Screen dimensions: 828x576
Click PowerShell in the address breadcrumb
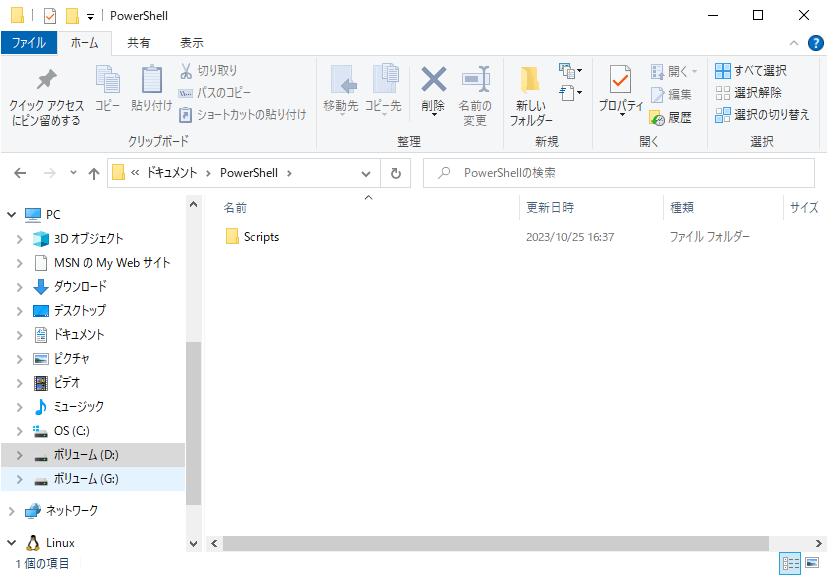tap(249, 173)
